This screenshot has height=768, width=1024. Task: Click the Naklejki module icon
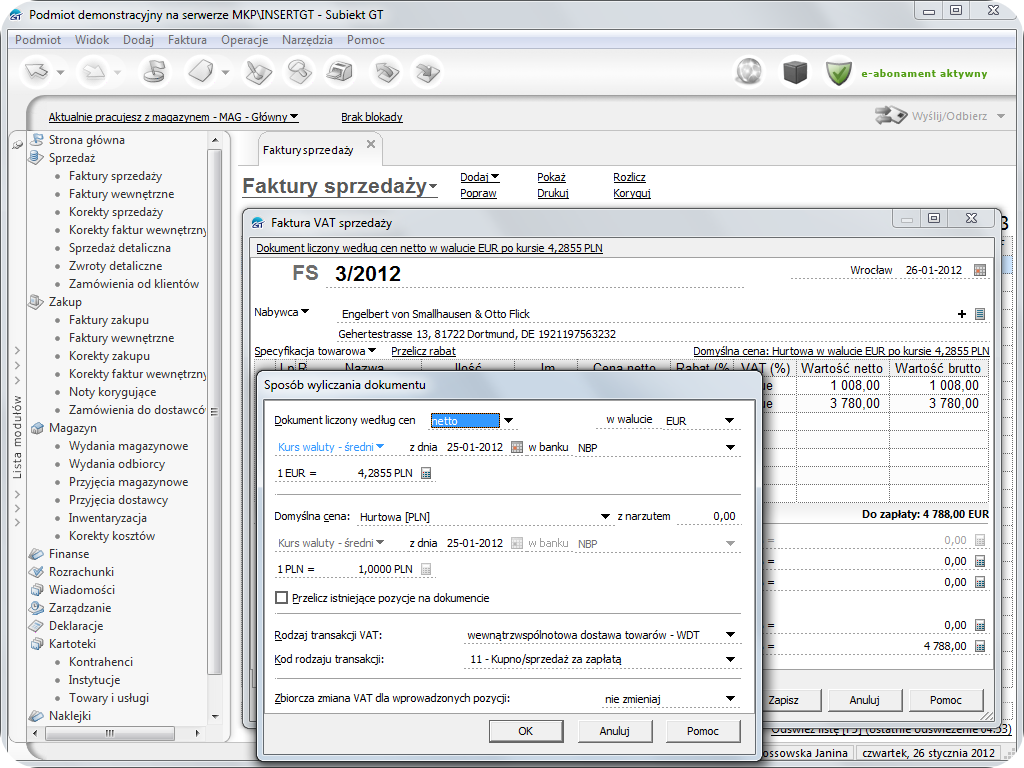(x=37, y=716)
